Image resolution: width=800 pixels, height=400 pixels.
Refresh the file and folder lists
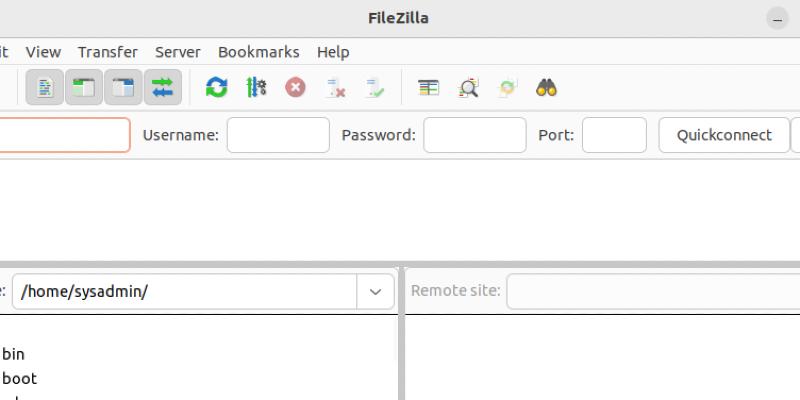click(x=216, y=88)
